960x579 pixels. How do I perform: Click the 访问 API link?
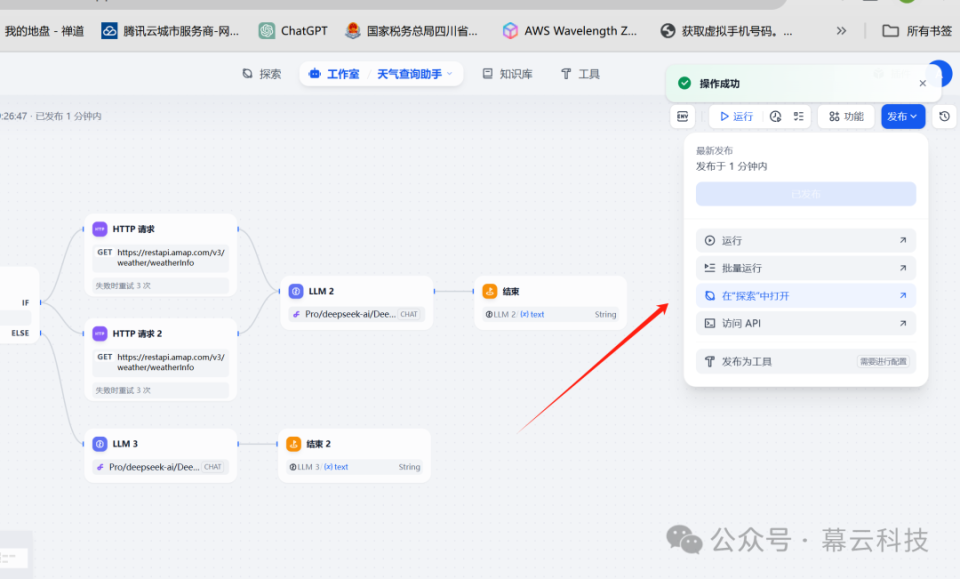coord(805,323)
